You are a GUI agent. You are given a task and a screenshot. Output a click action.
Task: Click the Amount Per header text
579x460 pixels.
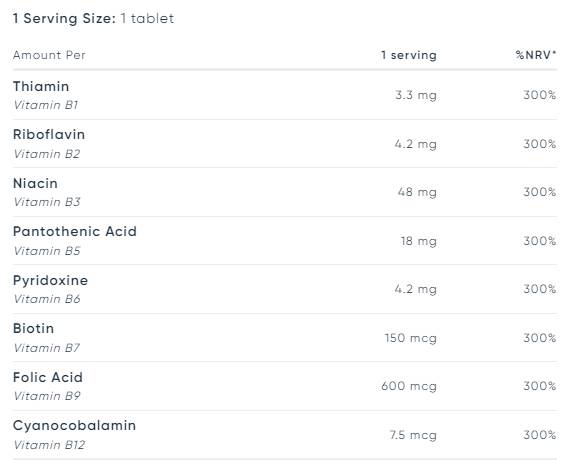49,55
